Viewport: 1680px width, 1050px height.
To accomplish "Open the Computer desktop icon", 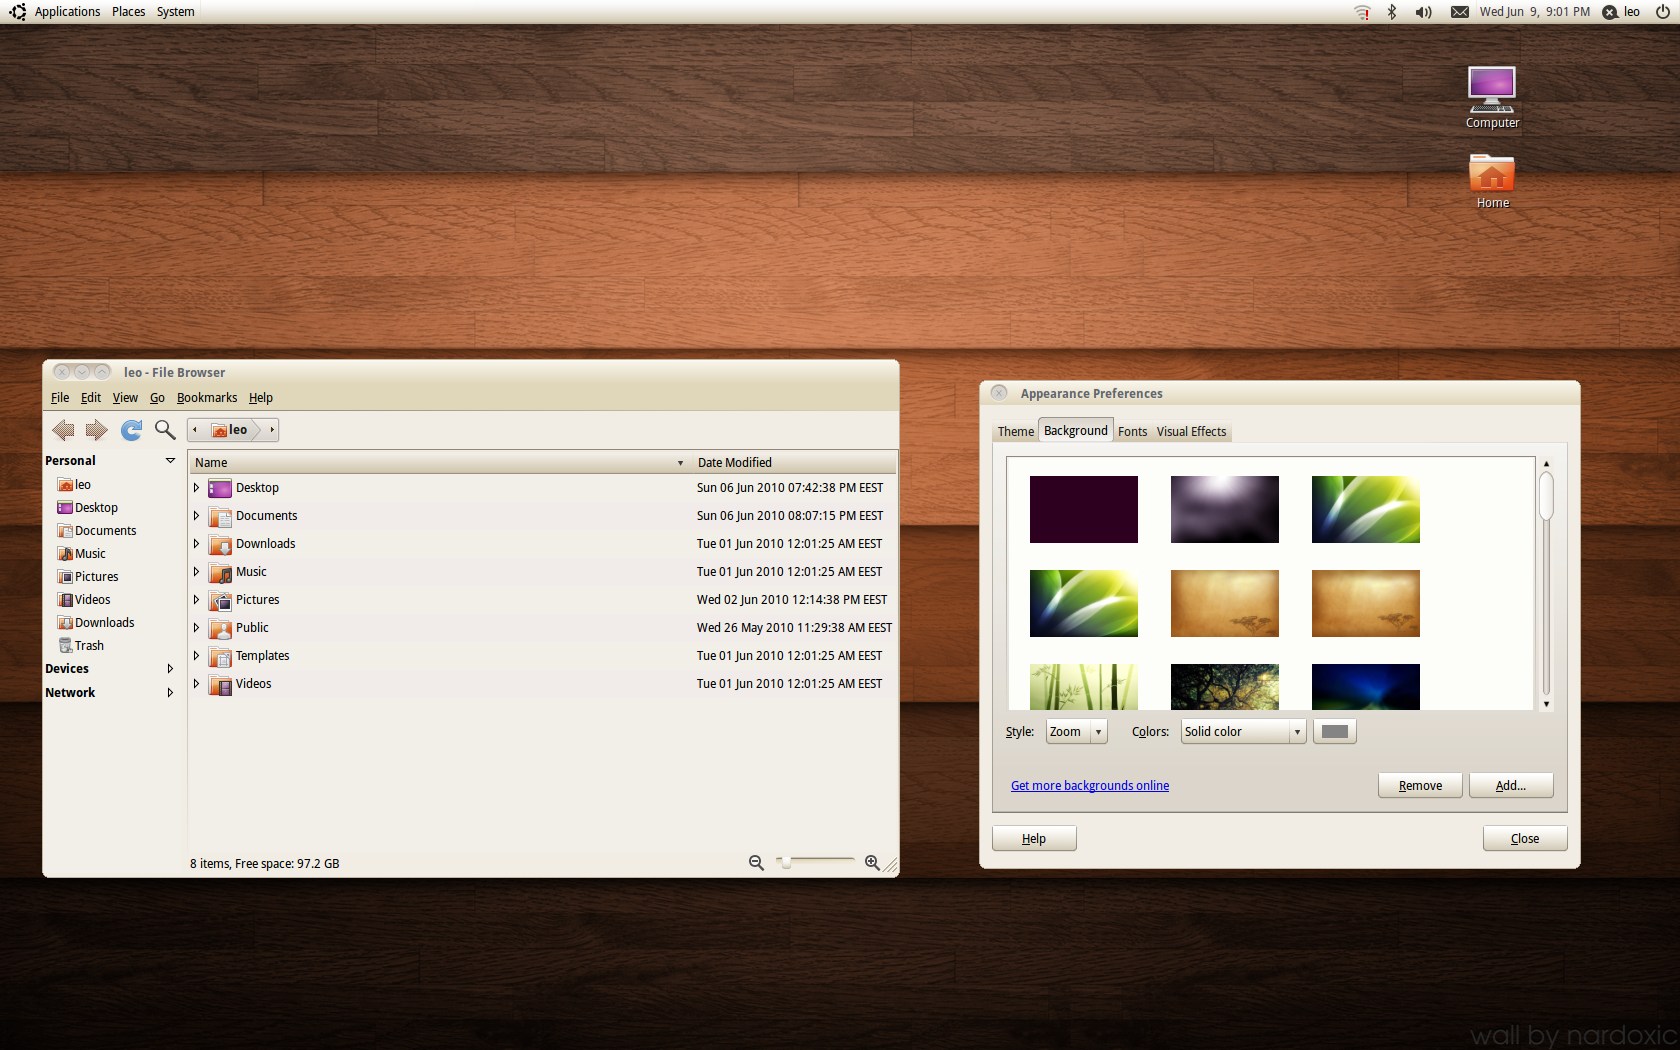I will 1492,97.
